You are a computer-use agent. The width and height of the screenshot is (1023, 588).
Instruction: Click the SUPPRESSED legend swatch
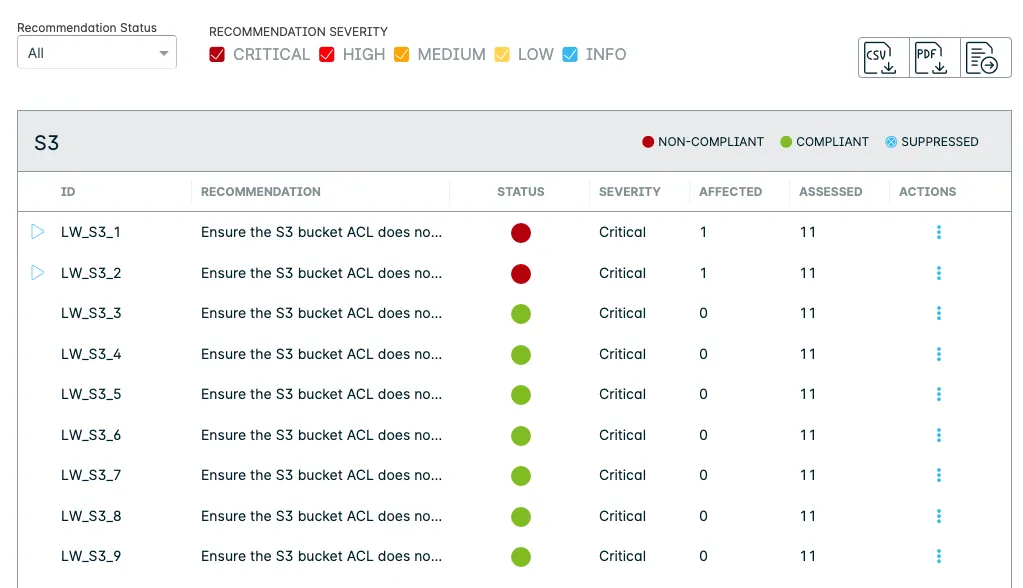click(891, 142)
